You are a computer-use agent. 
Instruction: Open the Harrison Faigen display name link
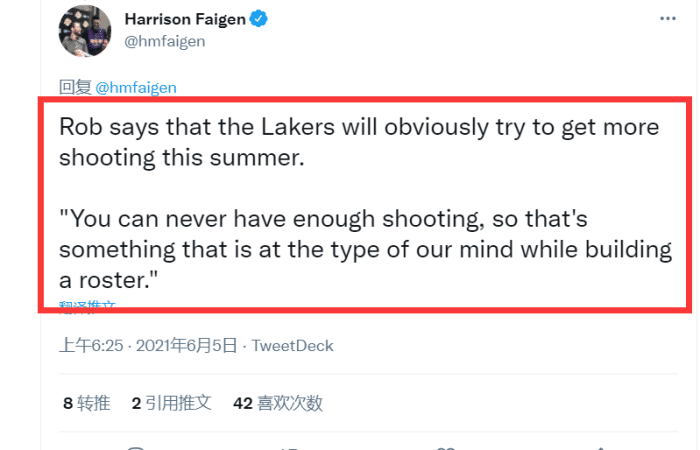pyautogui.click(x=186, y=19)
